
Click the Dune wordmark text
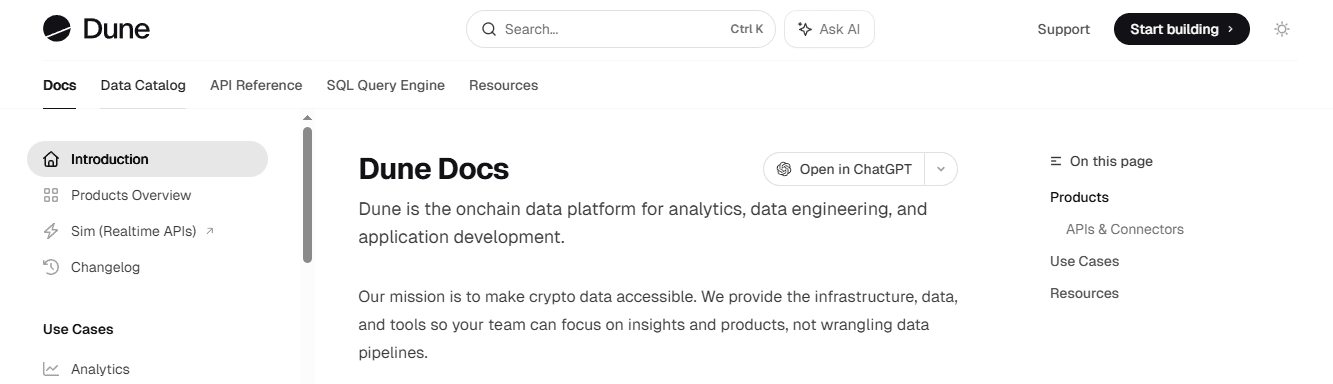point(116,29)
